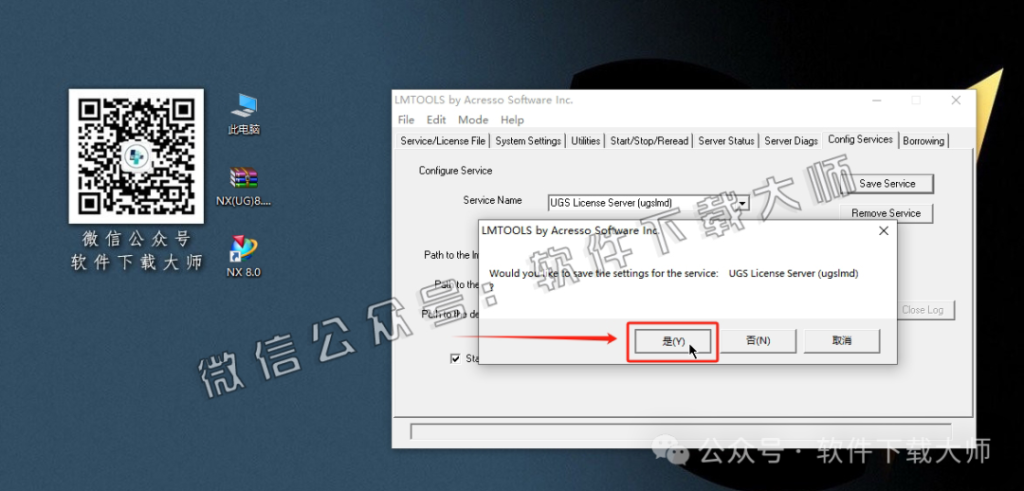Screen dimensions: 1024x491
Task: Open the Mode menu
Action: pos(473,120)
